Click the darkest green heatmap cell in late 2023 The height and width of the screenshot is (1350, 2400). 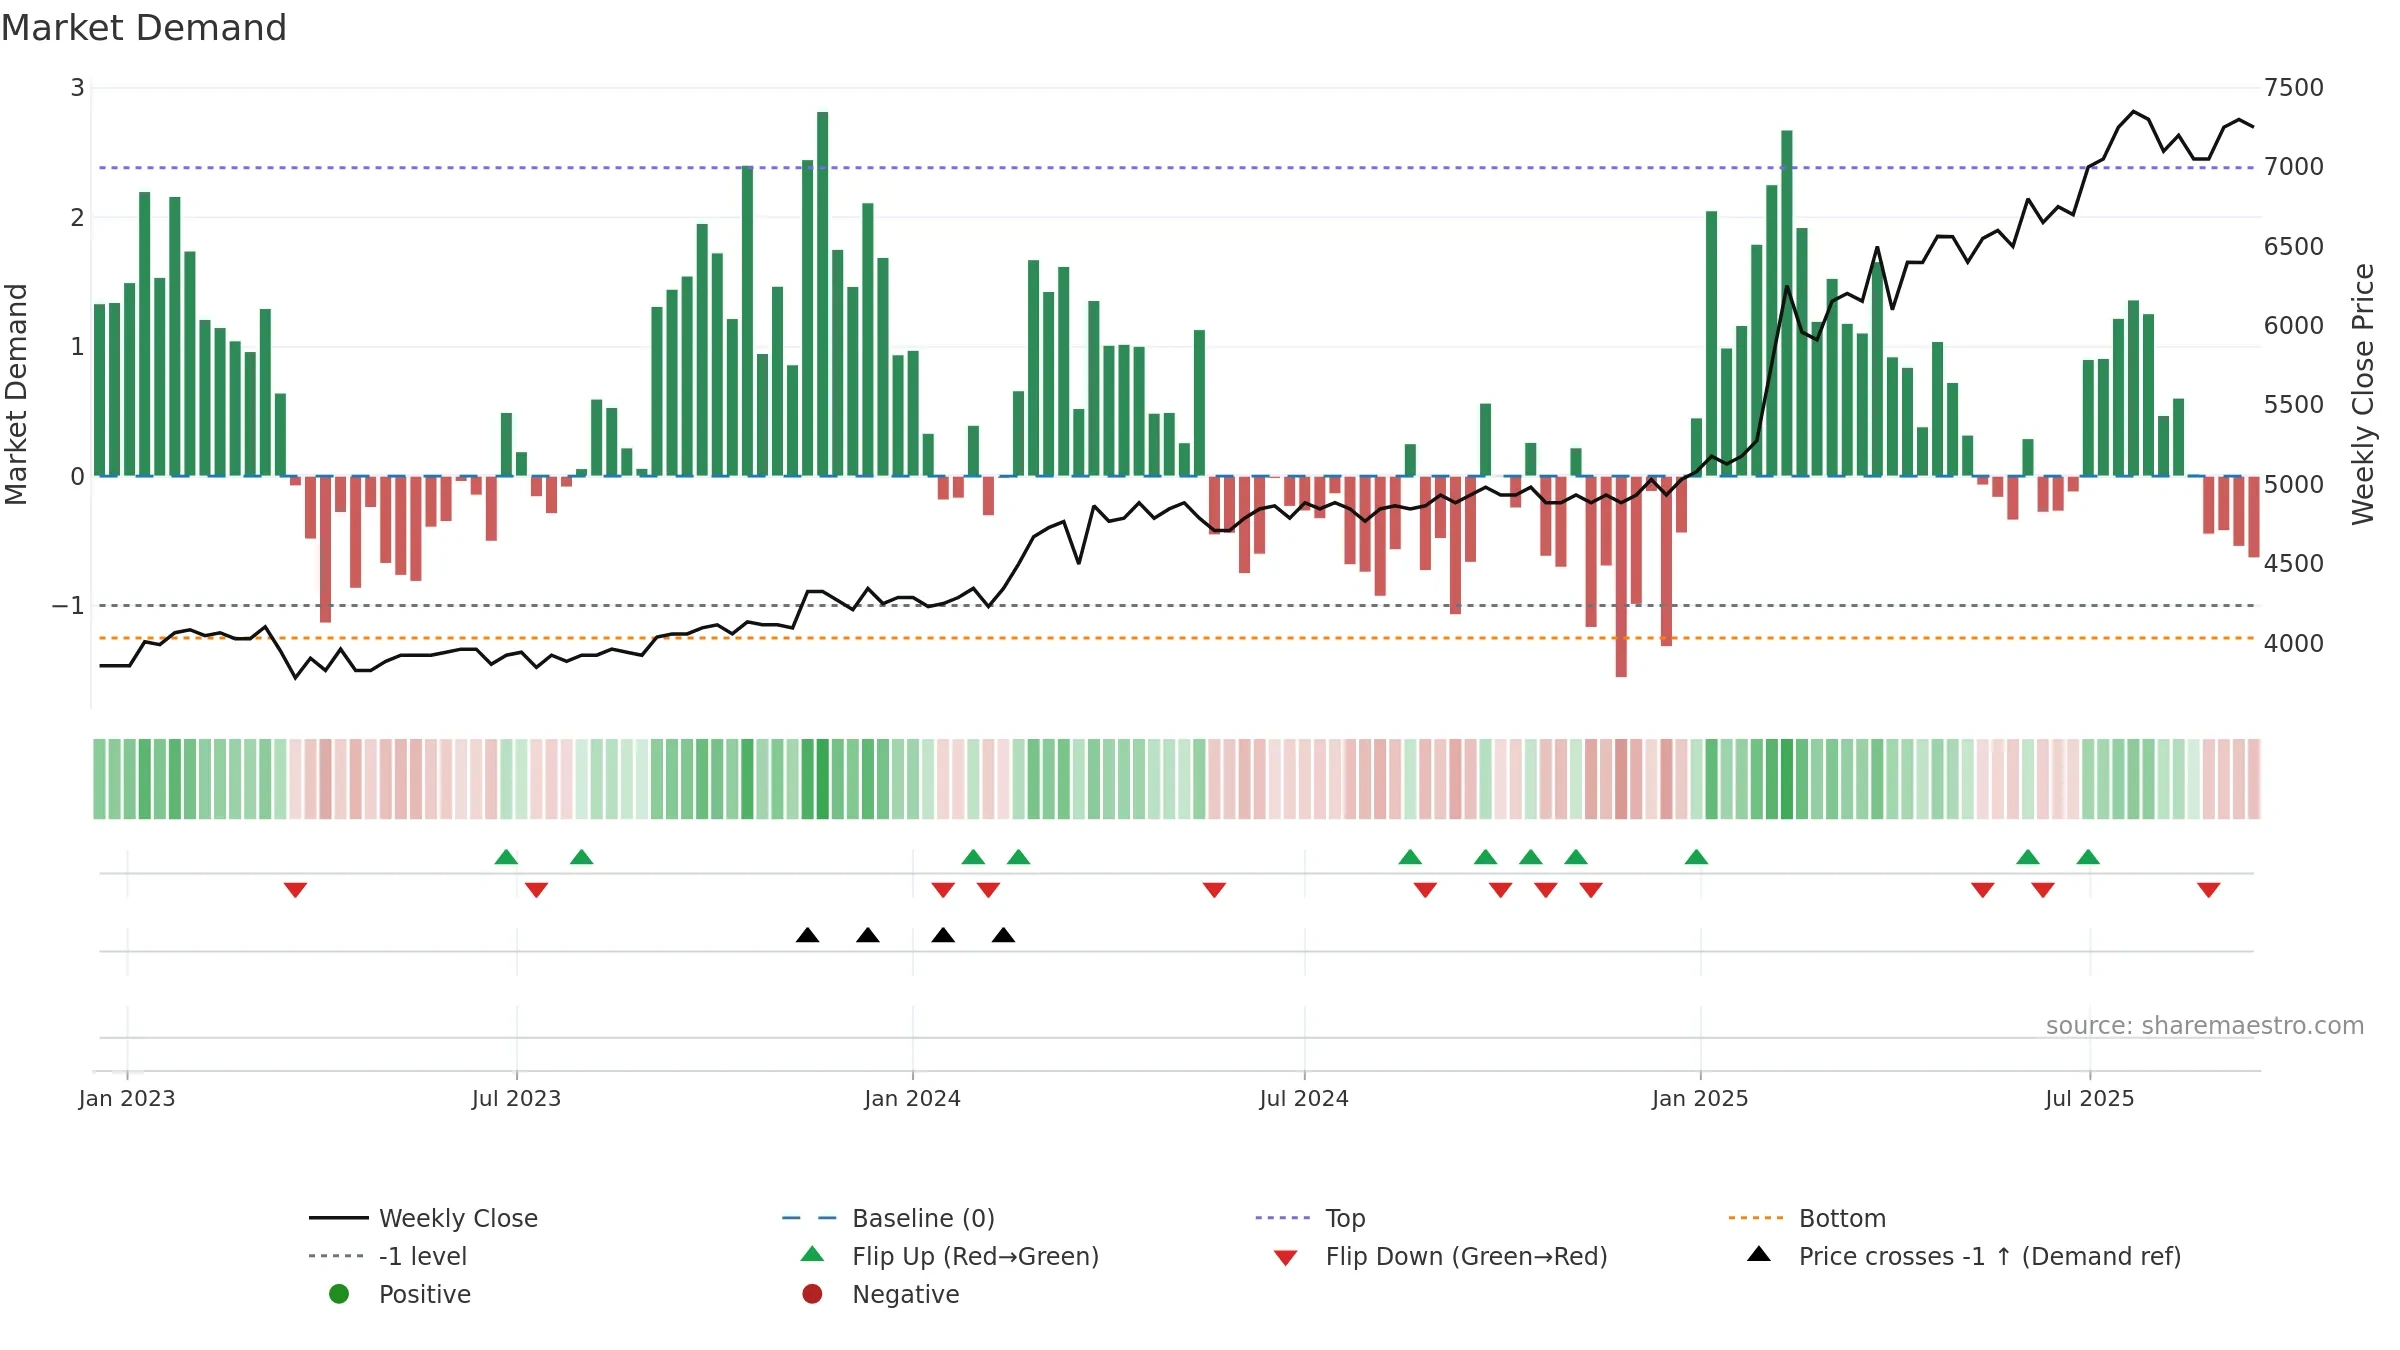click(x=822, y=779)
